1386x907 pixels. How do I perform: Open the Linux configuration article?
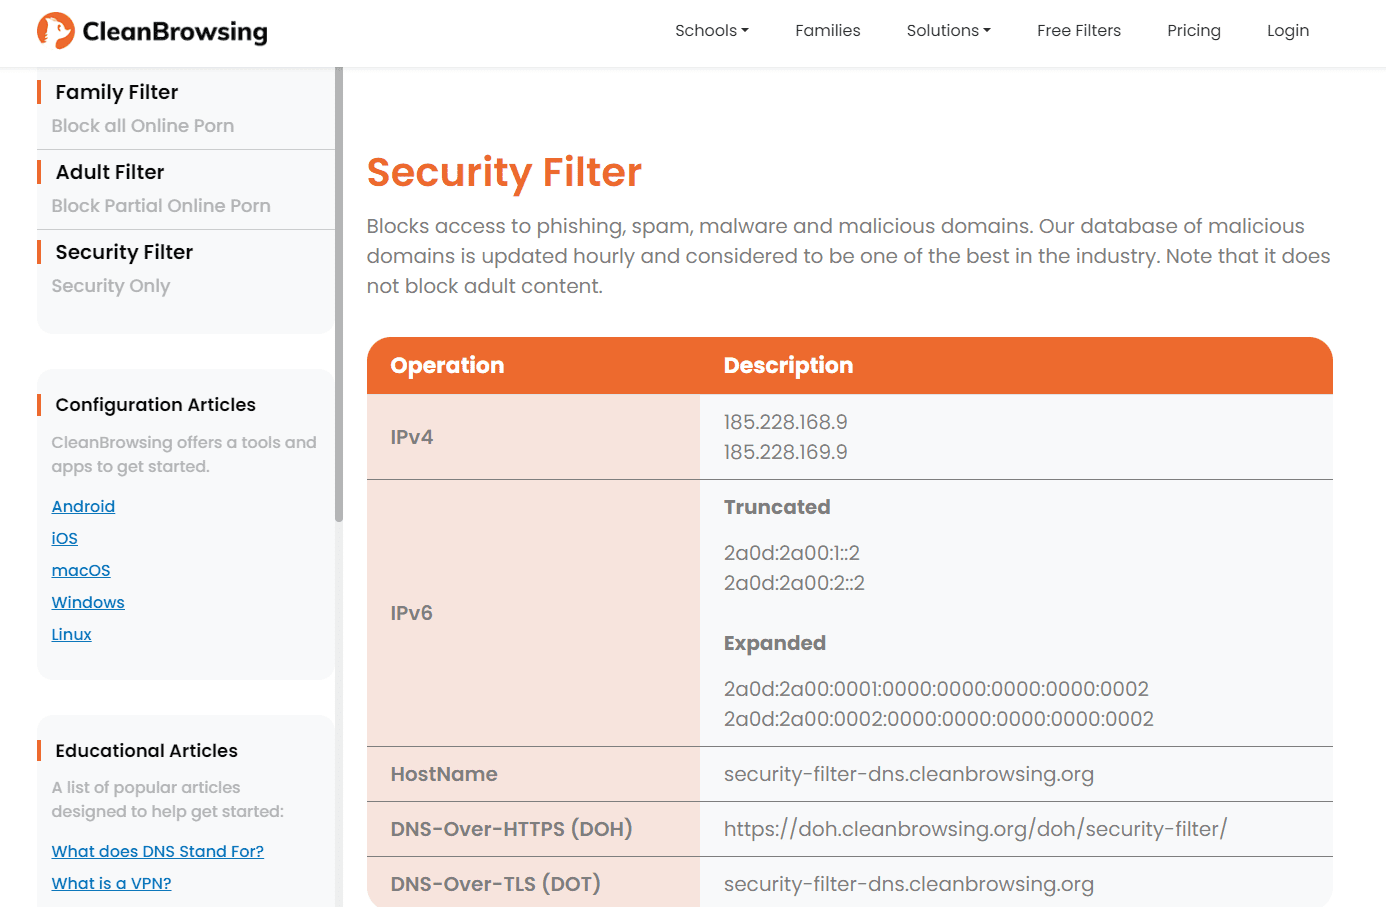(x=72, y=635)
